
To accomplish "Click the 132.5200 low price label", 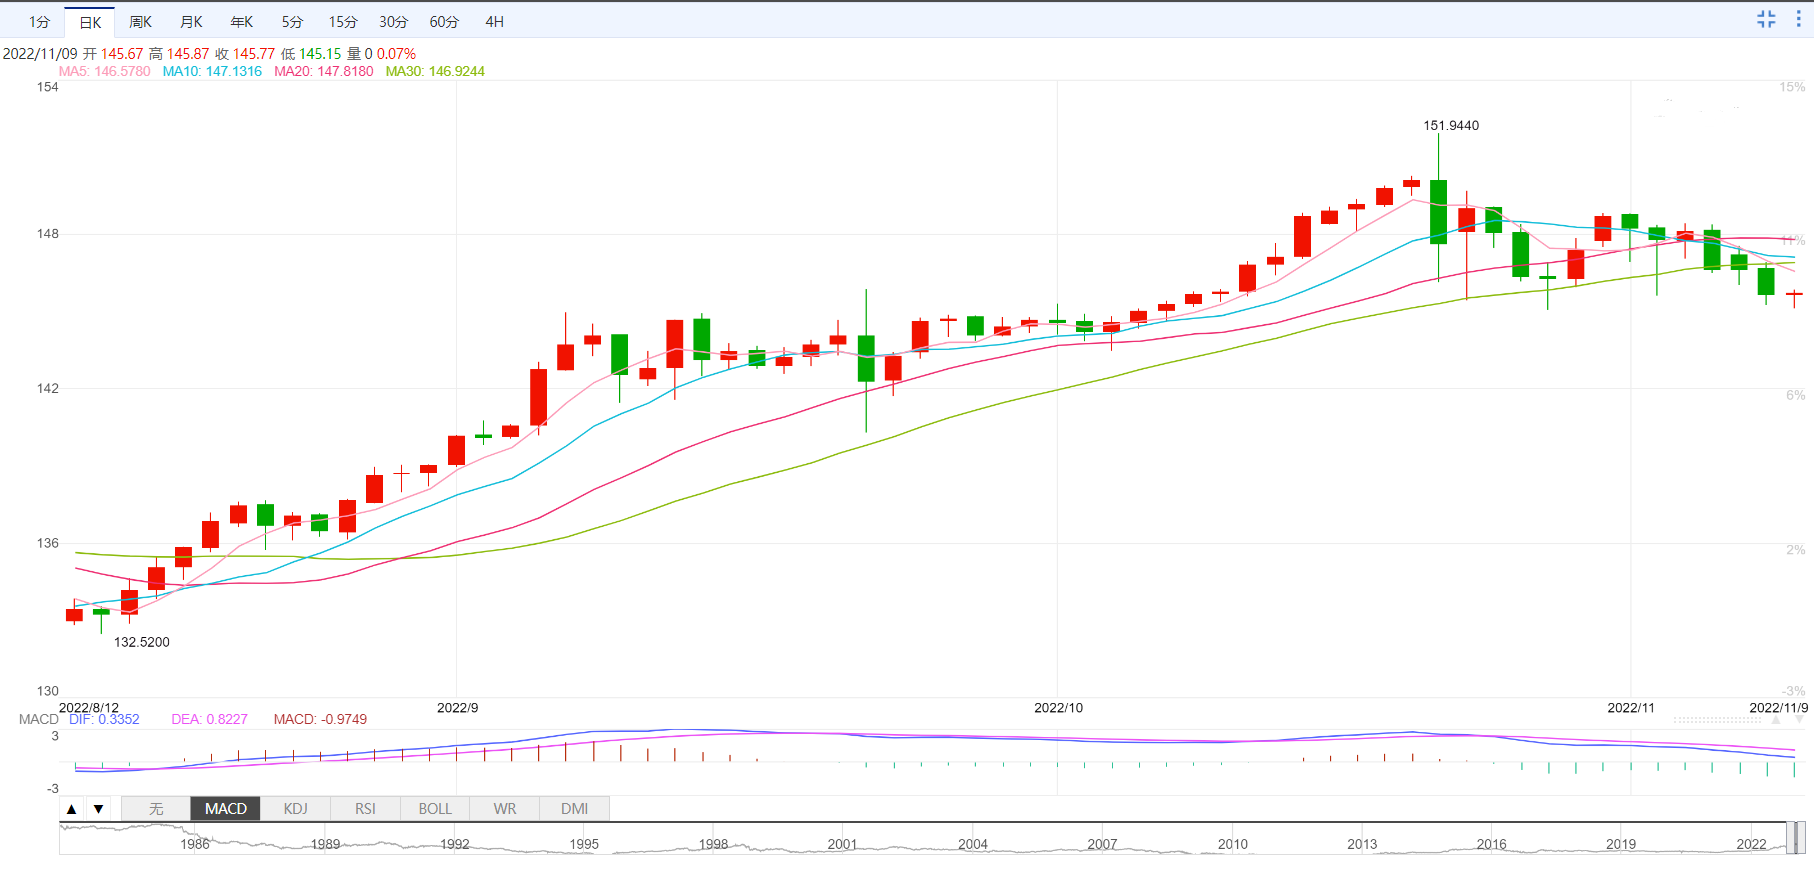I will point(142,642).
